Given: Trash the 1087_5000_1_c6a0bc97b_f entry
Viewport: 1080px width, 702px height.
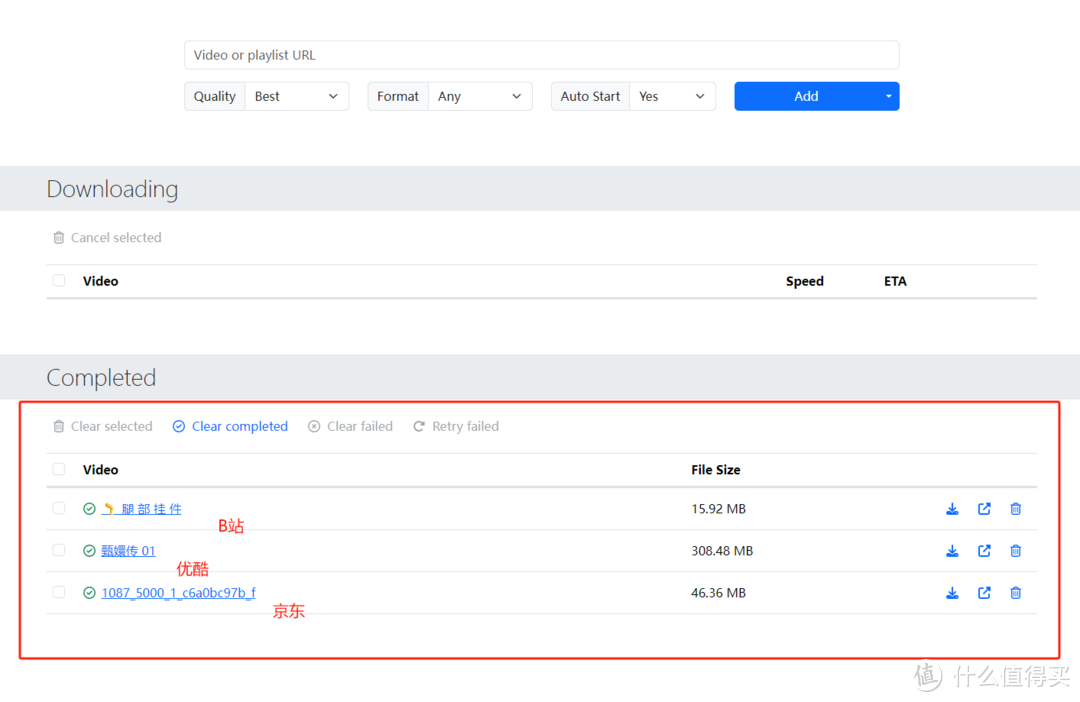Looking at the screenshot, I should [x=1015, y=593].
